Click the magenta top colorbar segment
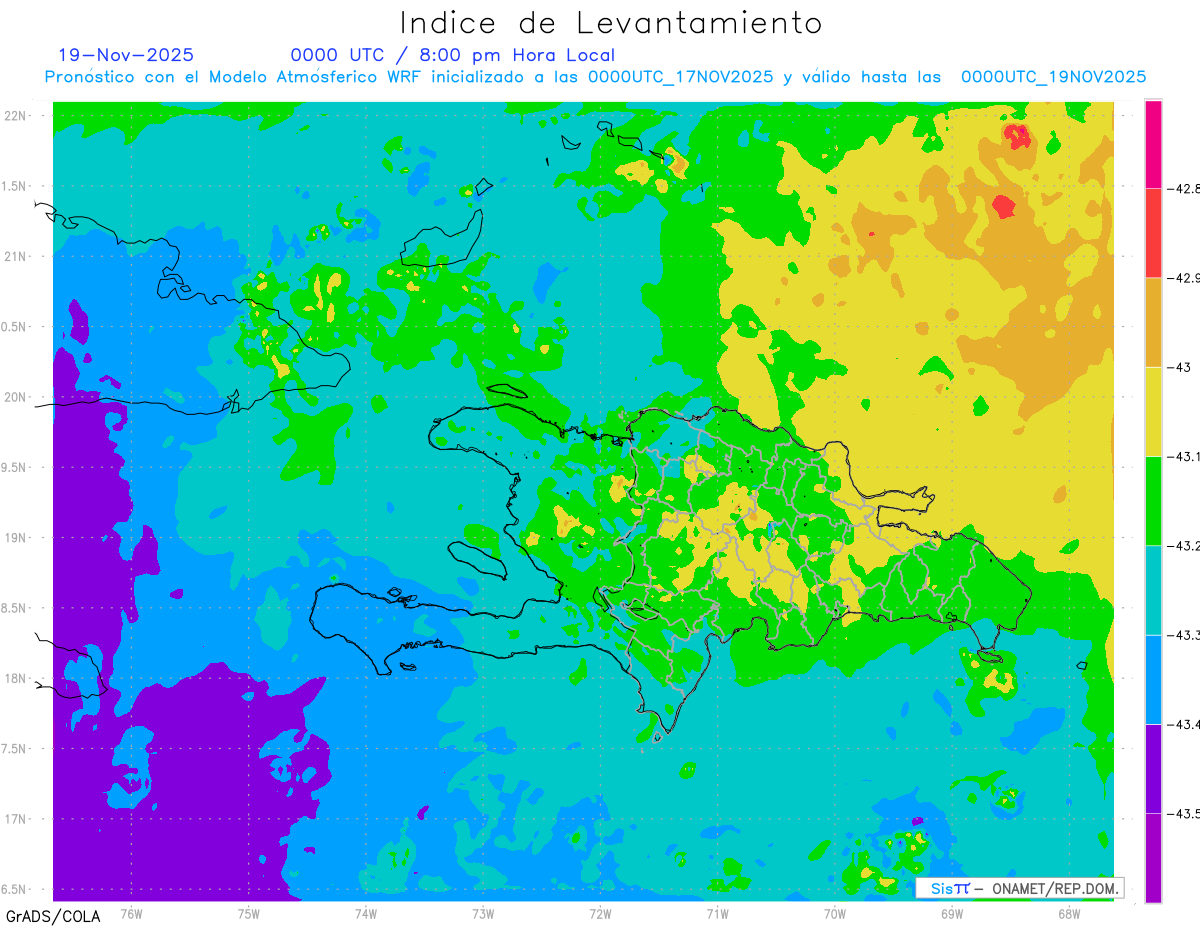Screen dimensions: 1200x927 (x=1153, y=144)
